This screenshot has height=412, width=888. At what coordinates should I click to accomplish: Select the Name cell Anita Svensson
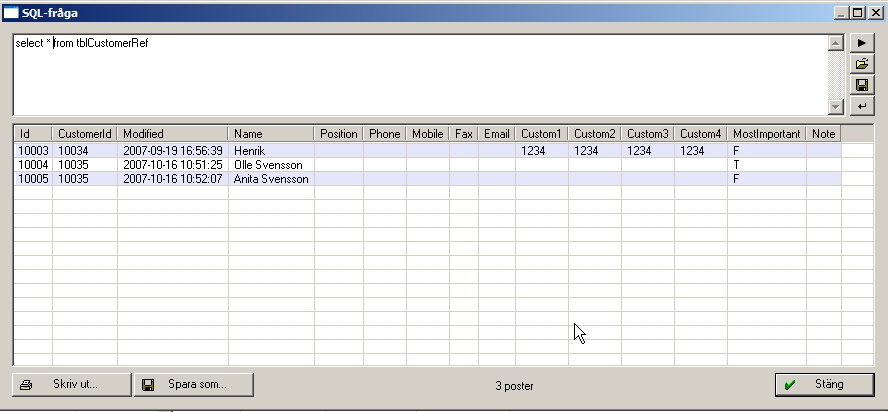271,179
